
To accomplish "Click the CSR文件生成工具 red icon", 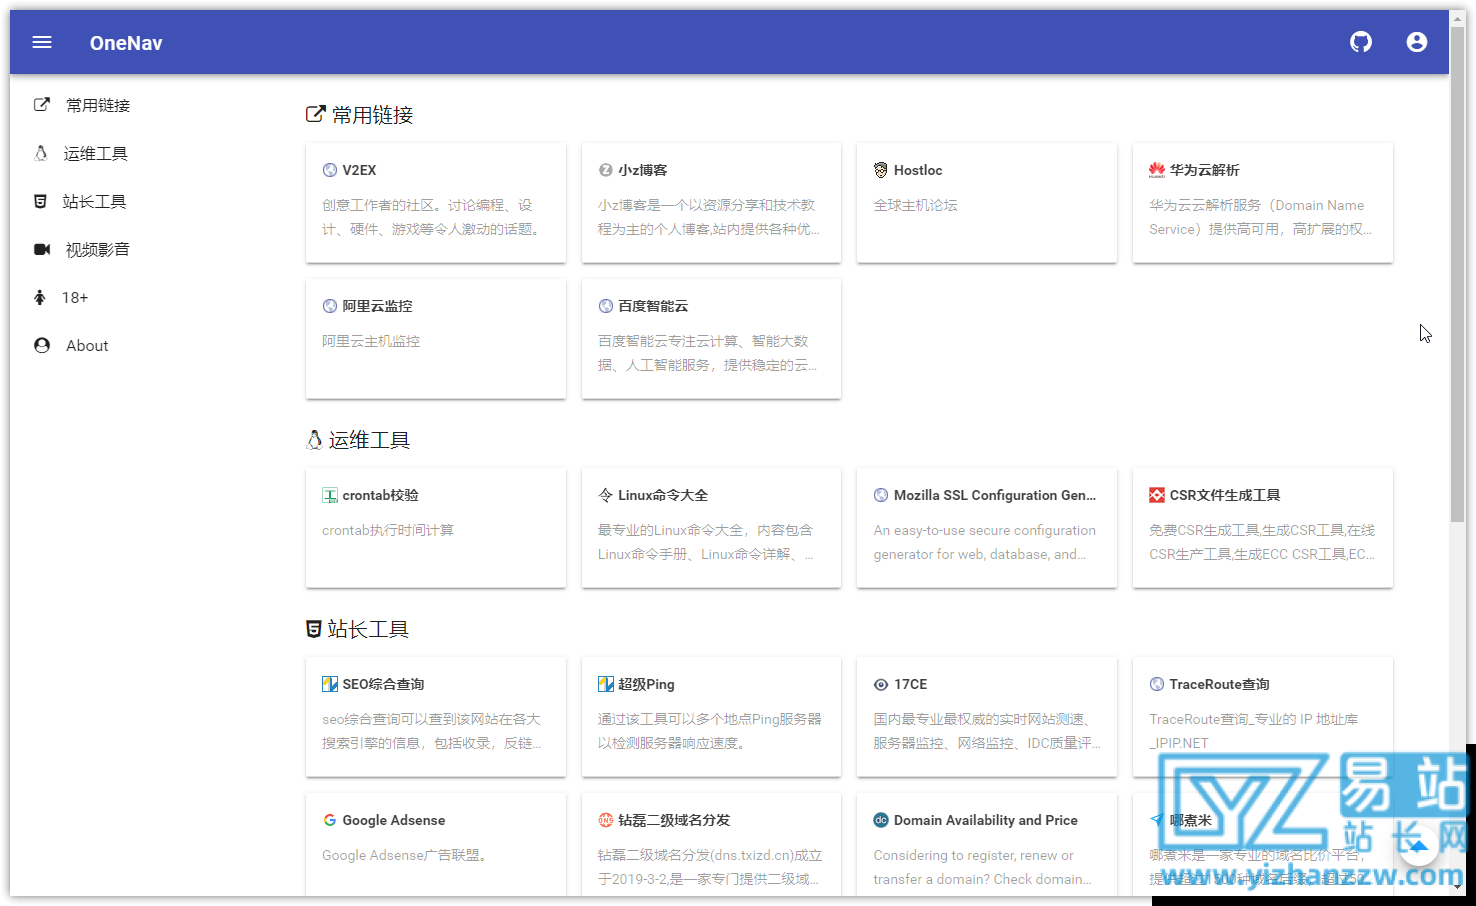I will [1157, 495].
